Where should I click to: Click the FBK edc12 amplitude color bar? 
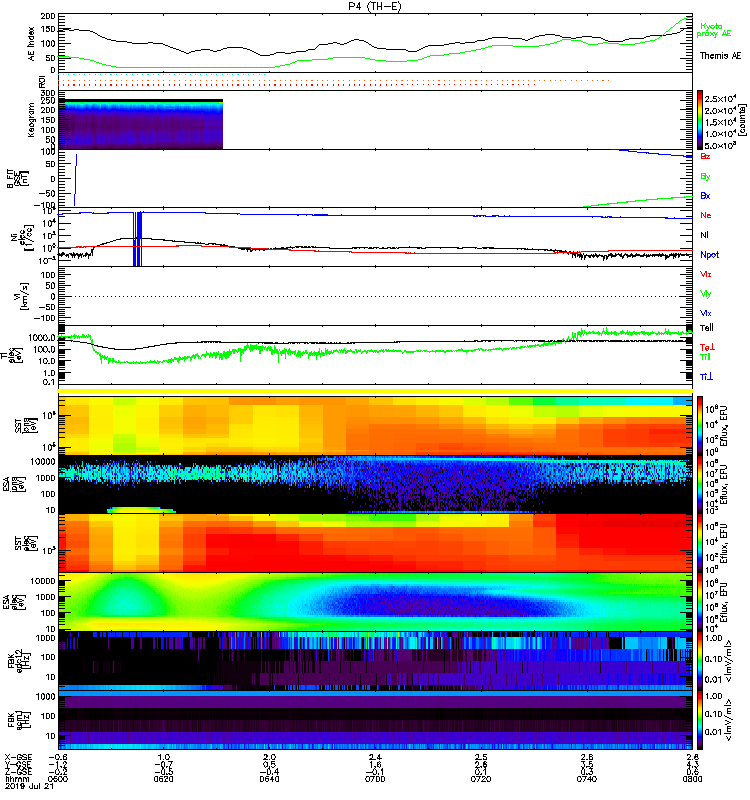[700, 661]
